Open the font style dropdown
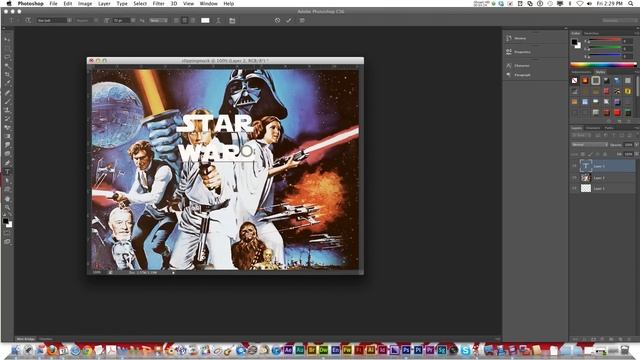This screenshot has width=640, height=360. 87,20
